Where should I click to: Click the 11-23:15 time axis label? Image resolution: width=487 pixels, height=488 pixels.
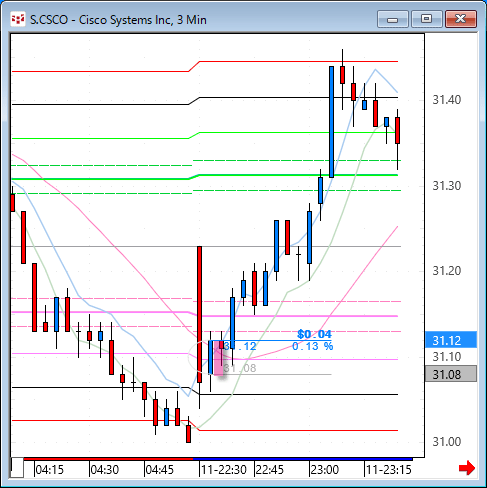click(389, 470)
